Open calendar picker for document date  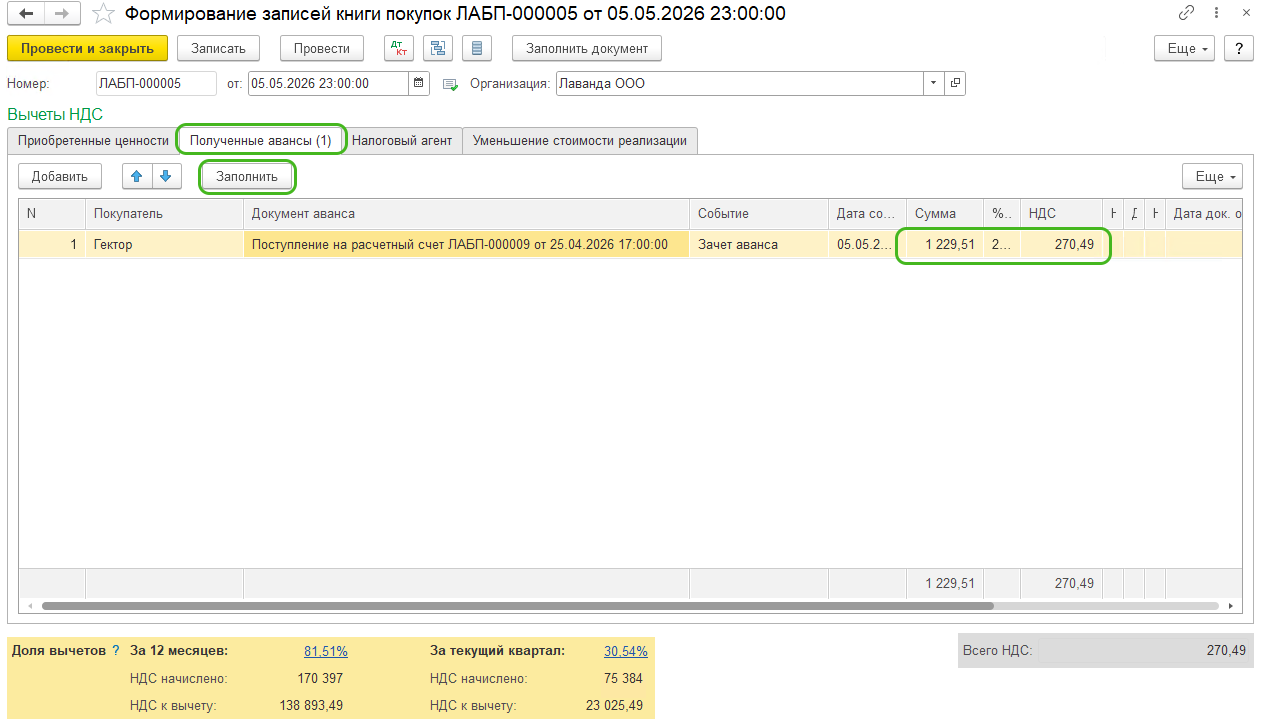(419, 84)
